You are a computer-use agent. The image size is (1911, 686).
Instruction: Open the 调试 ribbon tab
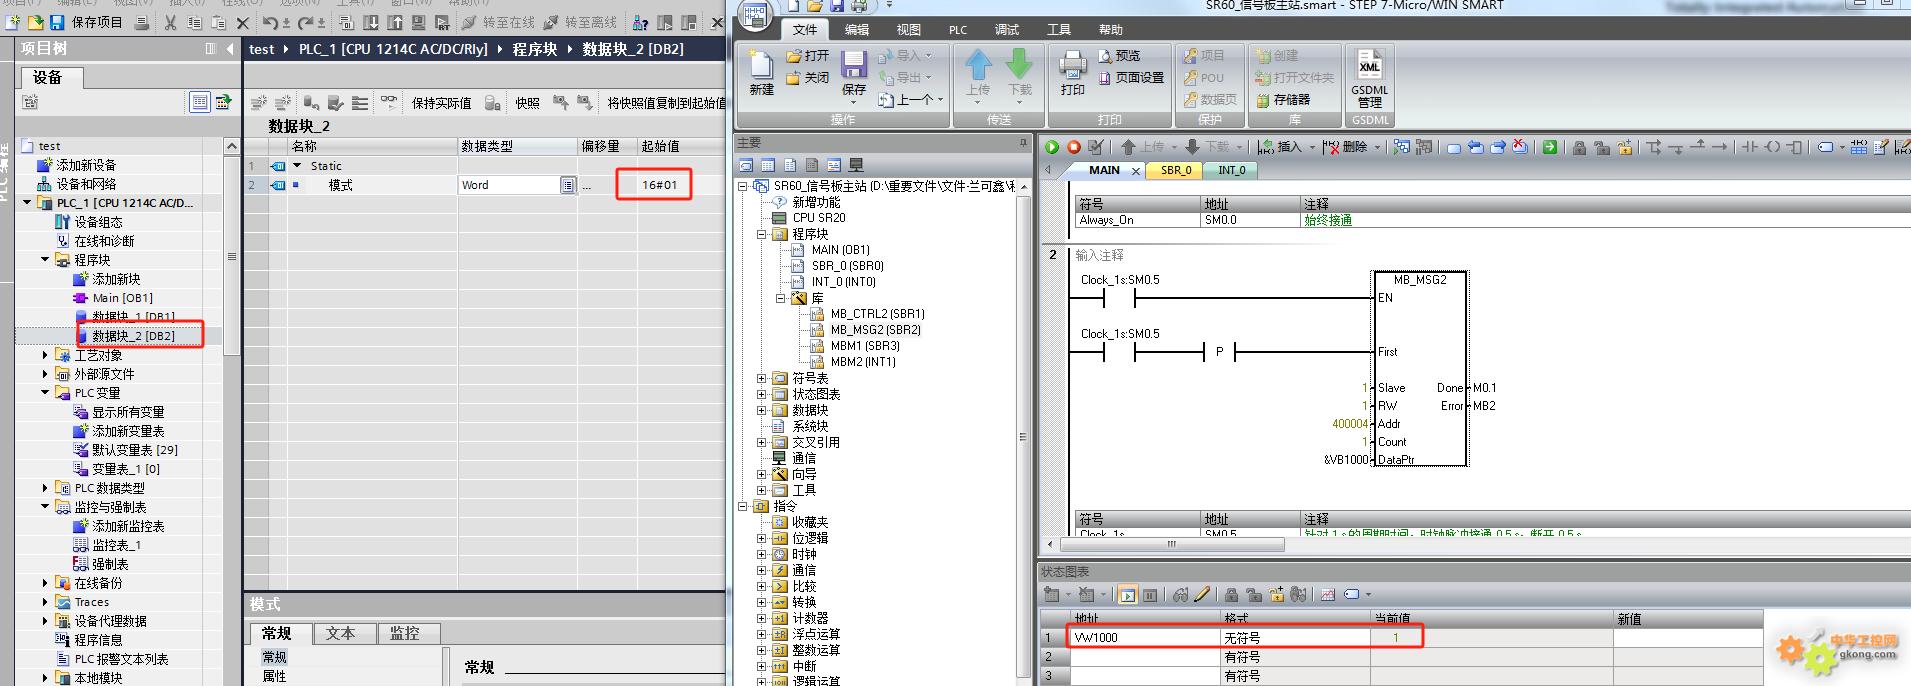1007,30
